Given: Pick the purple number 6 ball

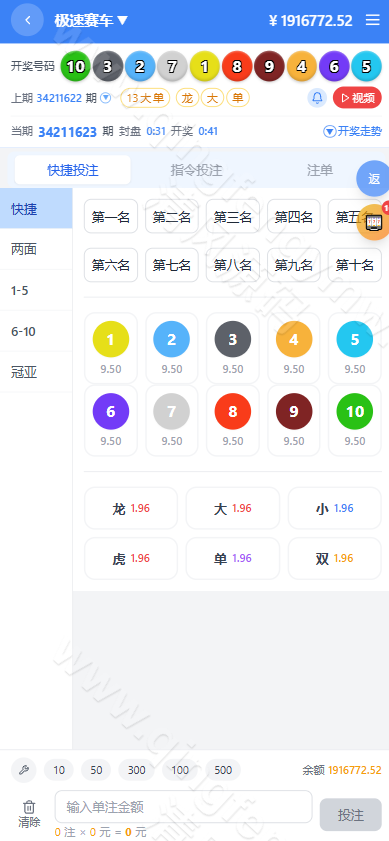Looking at the screenshot, I should coord(111,411).
